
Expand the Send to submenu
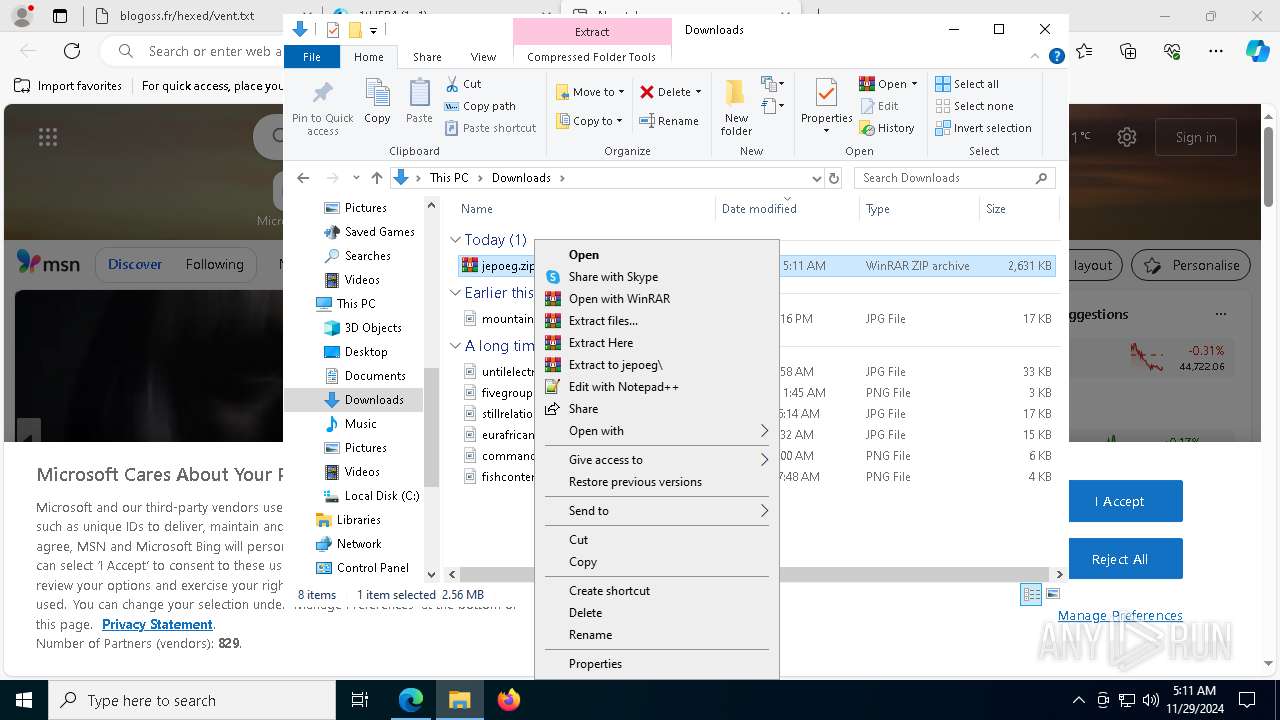pos(657,511)
